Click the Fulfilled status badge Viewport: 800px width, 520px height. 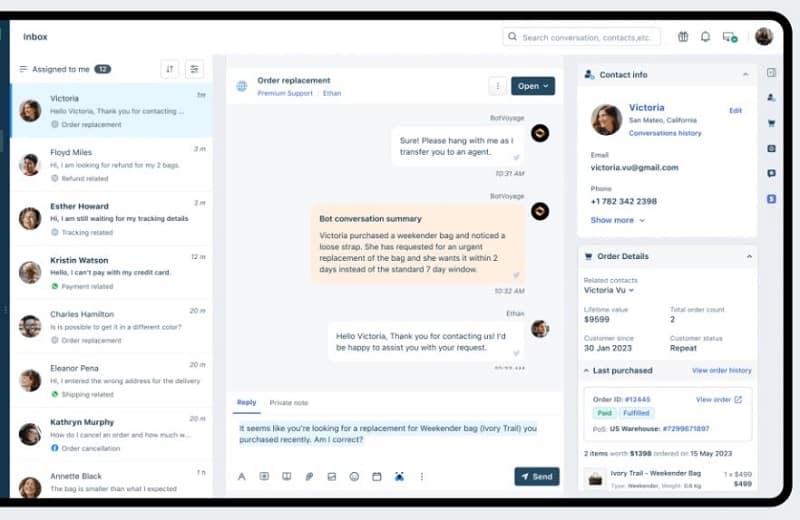(x=636, y=413)
